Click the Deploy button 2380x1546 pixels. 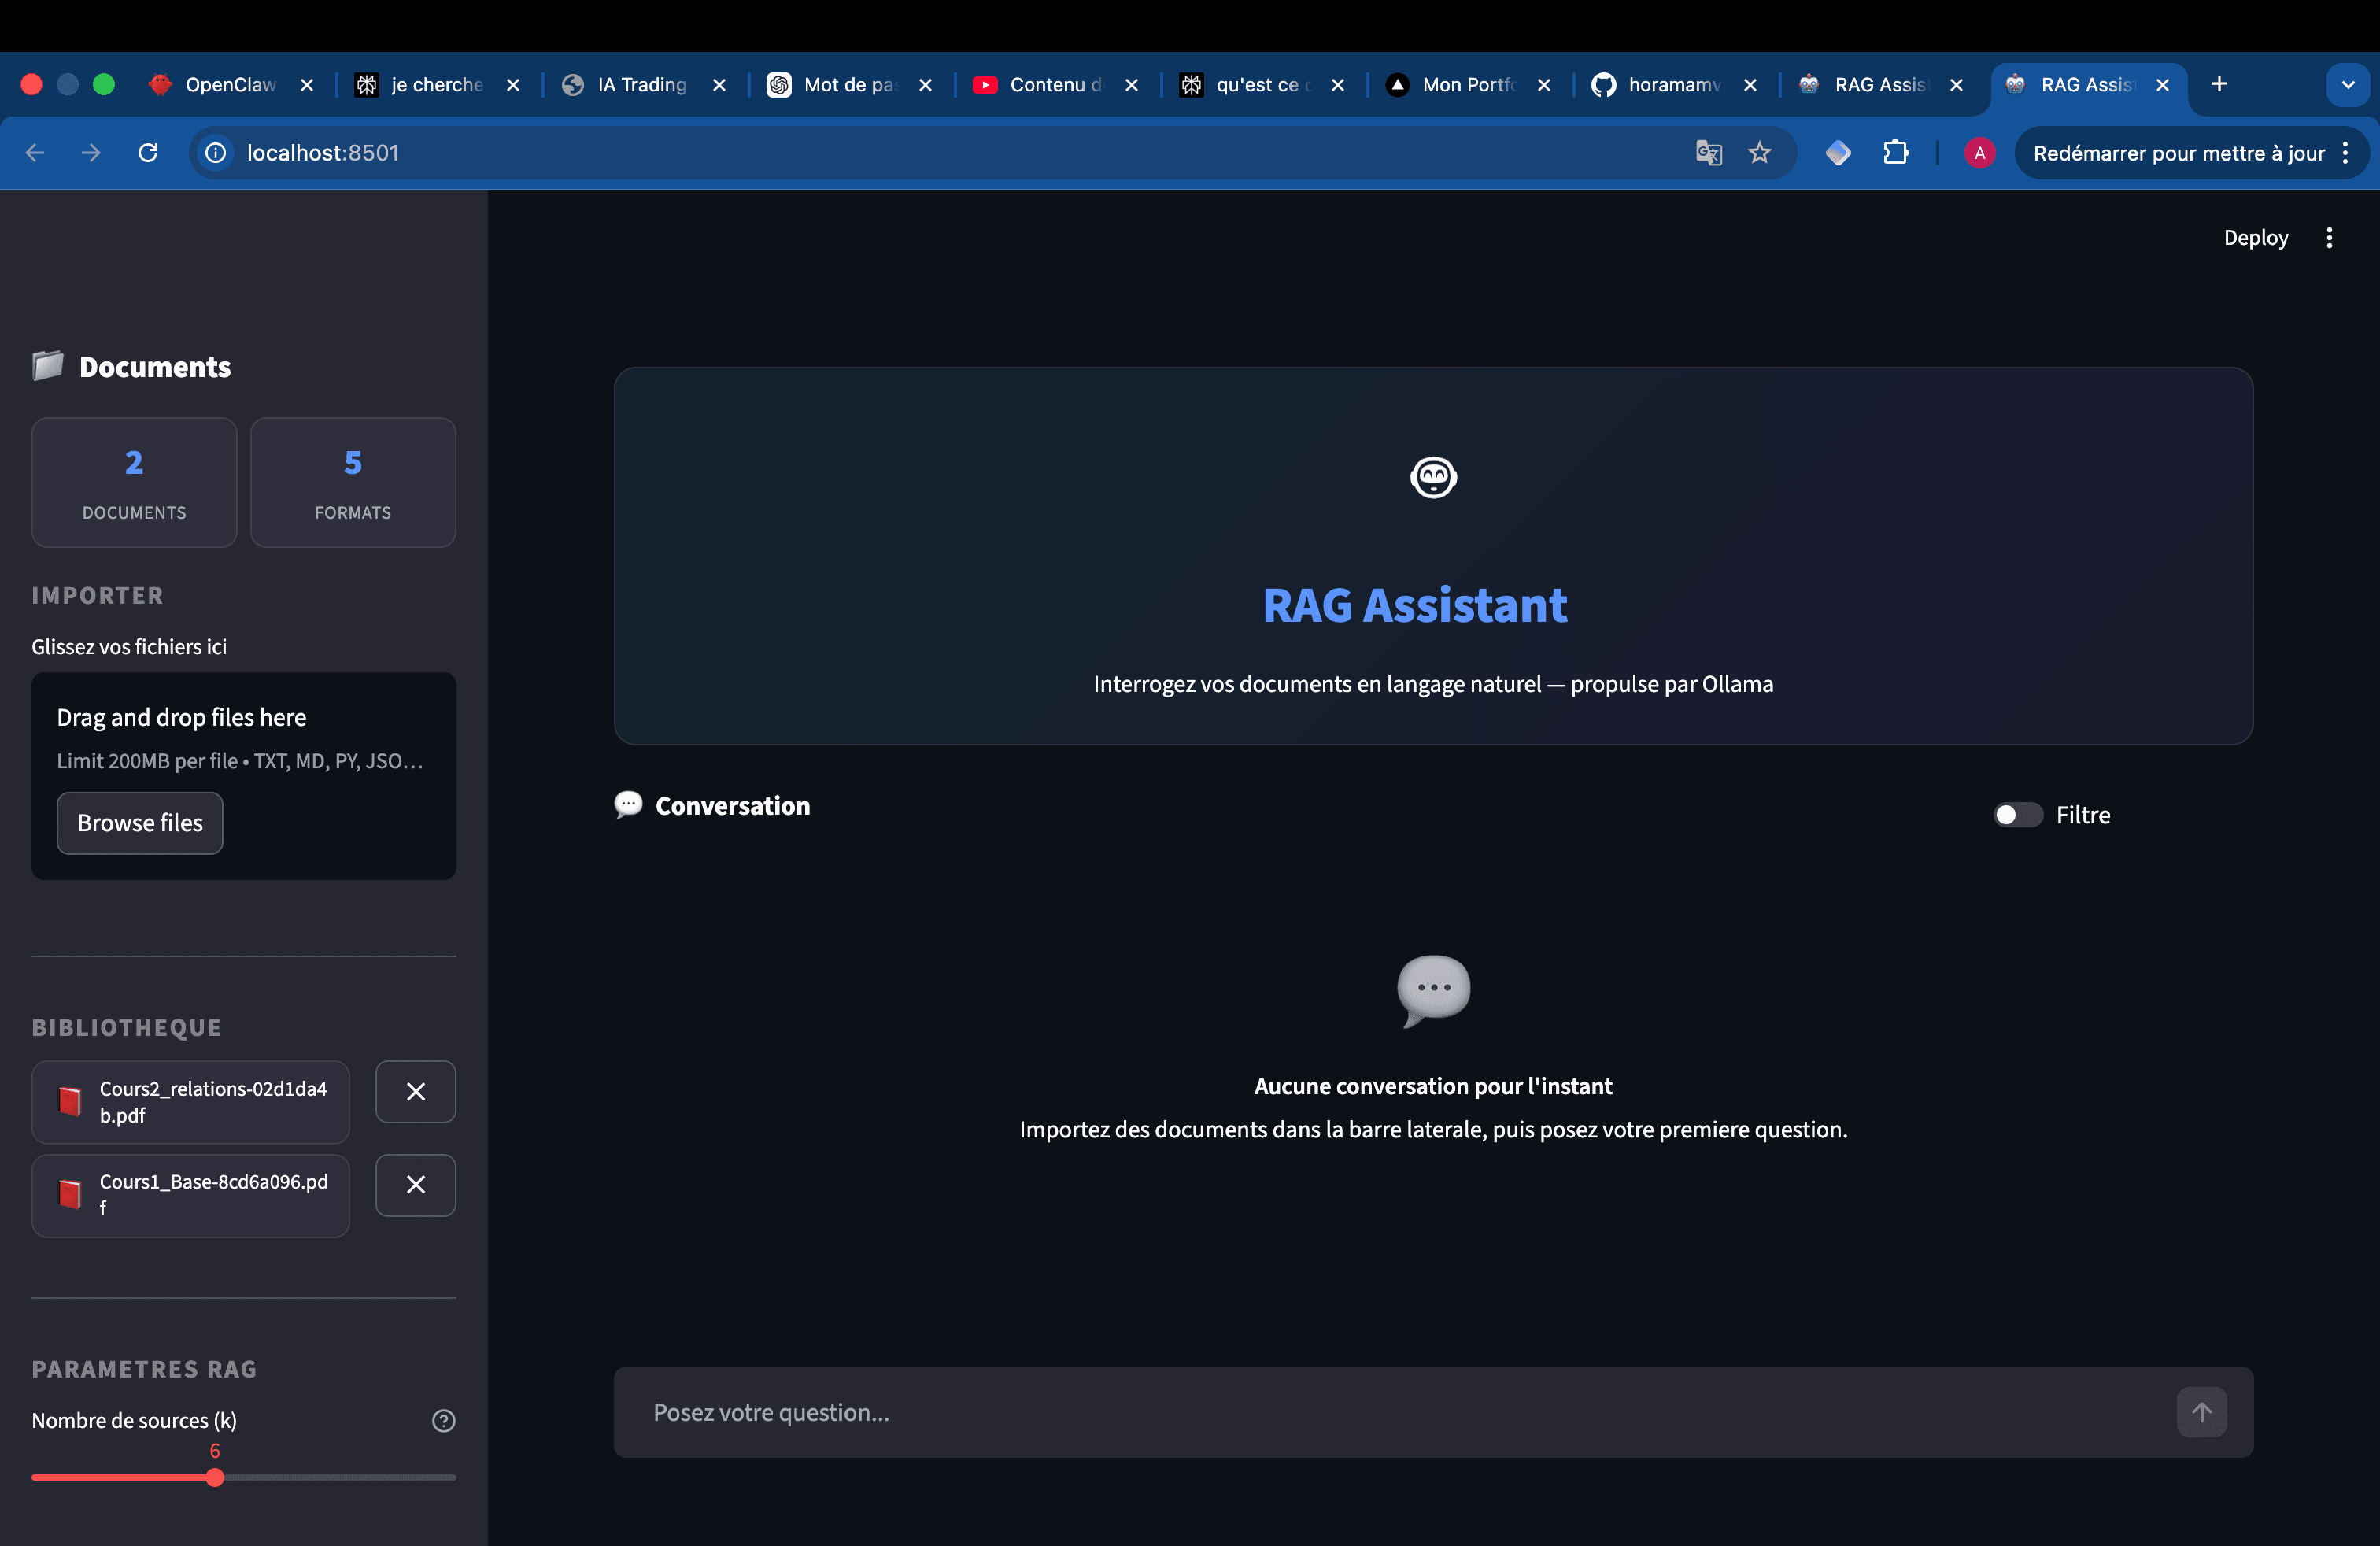2255,237
